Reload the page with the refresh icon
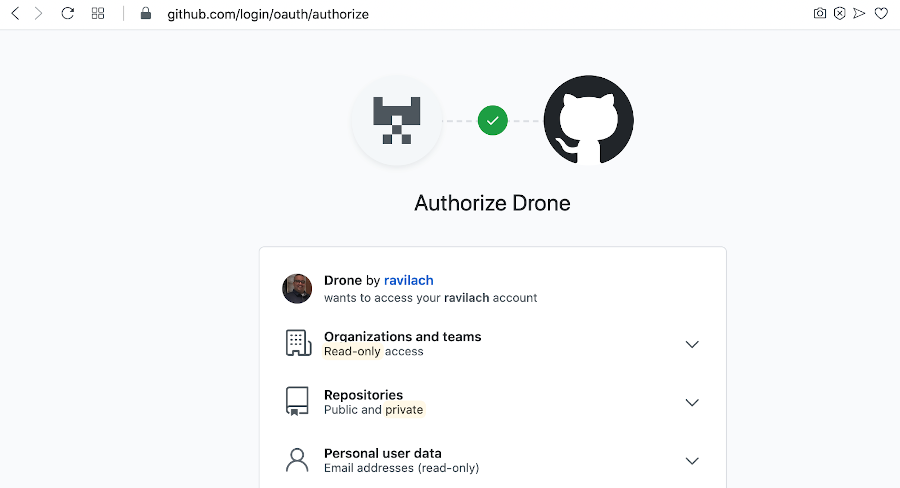The height and width of the screenshot is (488, 900). [68, 13]
